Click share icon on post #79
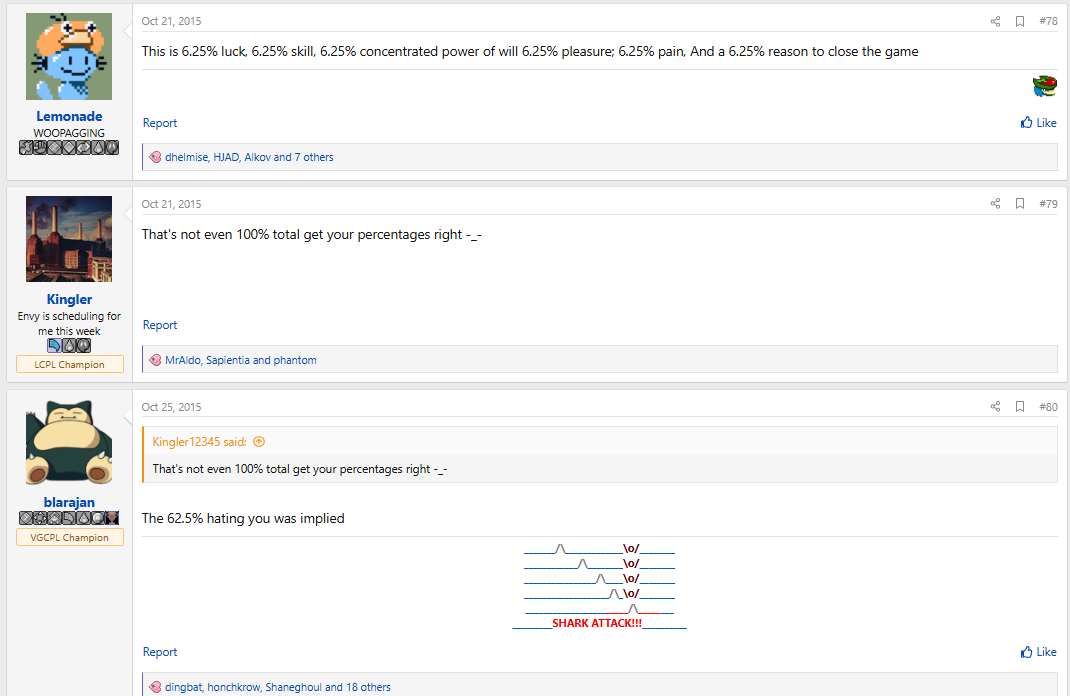This screenshot has height=696, width=1070. click(995, 204)
